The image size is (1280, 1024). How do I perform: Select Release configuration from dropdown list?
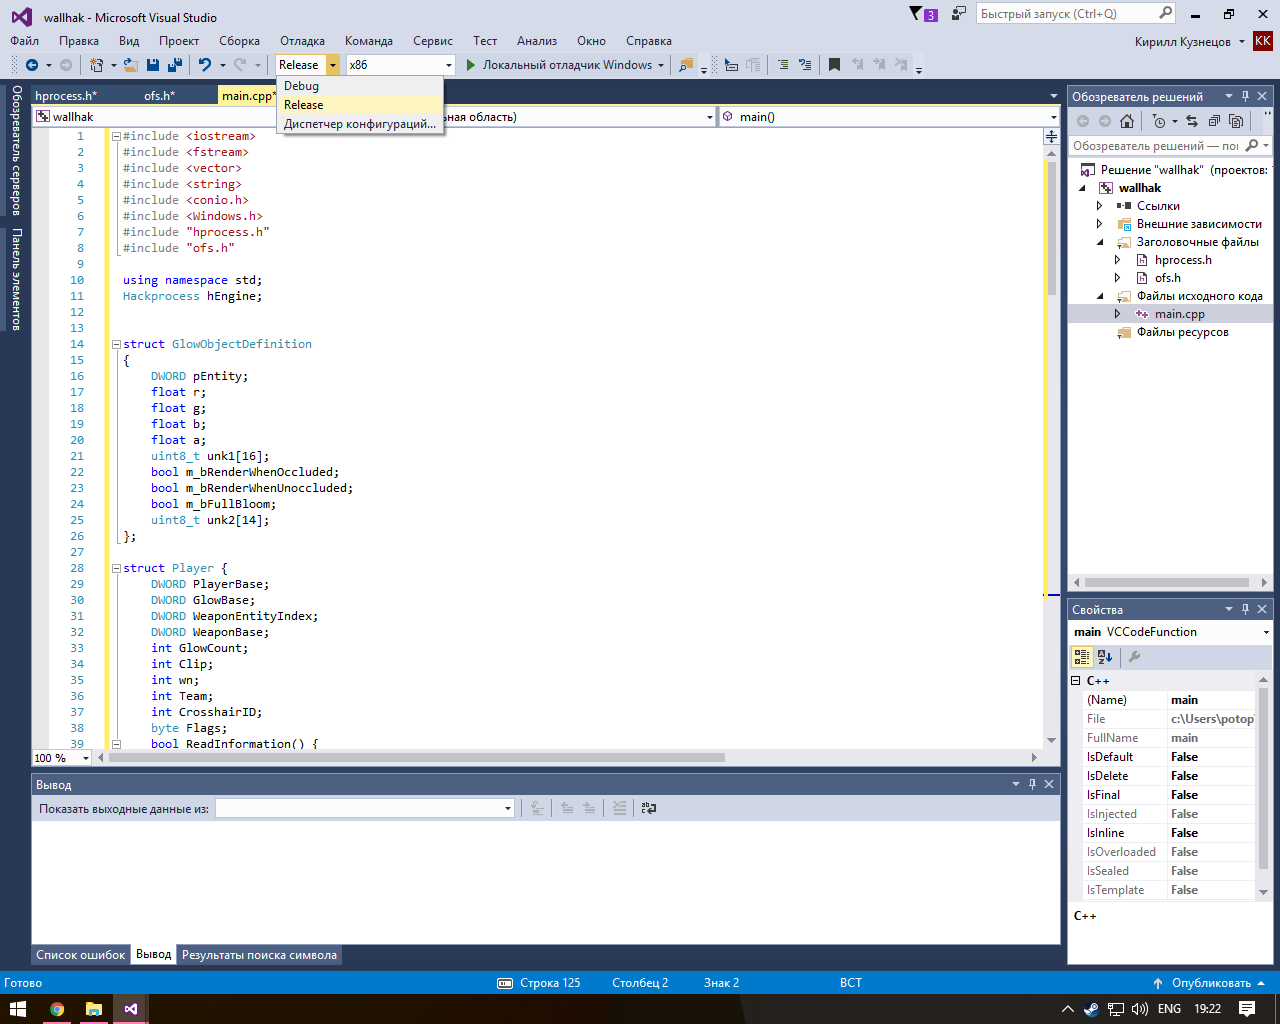click(x=360, y=105)
